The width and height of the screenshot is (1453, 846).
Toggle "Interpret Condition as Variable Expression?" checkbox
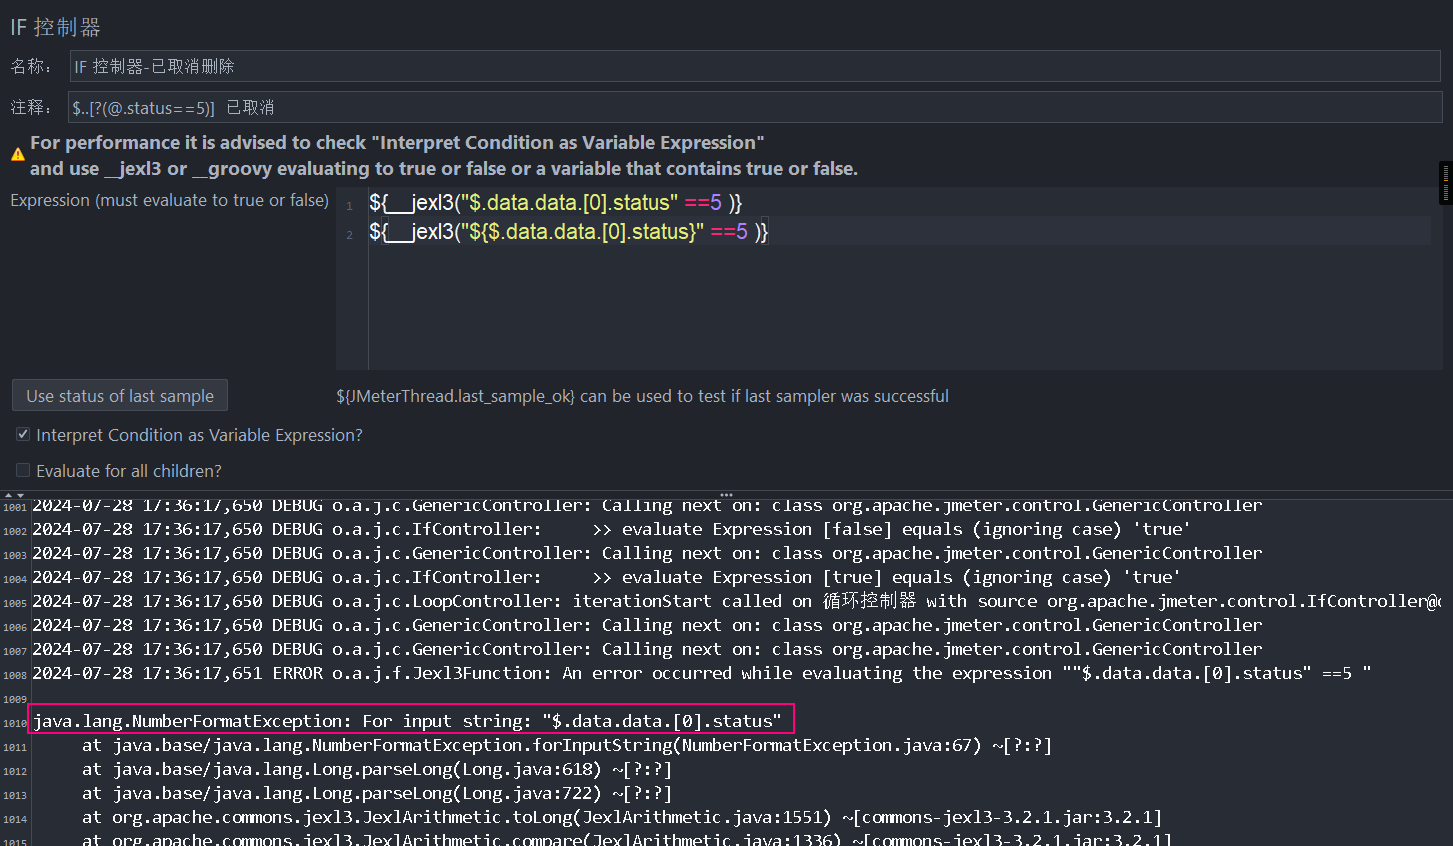tap(23, 435)
